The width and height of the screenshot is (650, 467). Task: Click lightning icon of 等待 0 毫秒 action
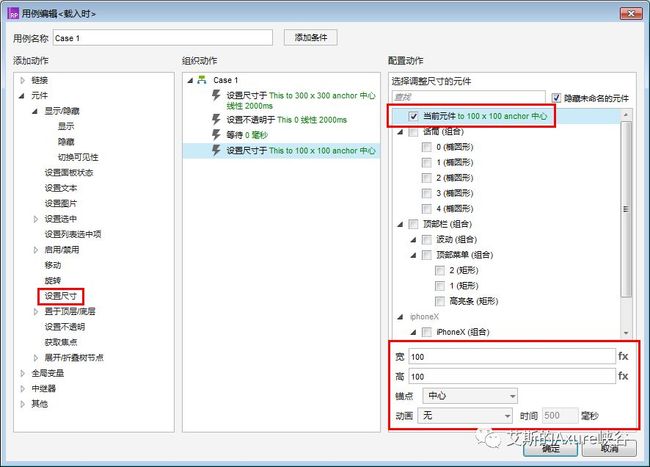pos(216,135)
